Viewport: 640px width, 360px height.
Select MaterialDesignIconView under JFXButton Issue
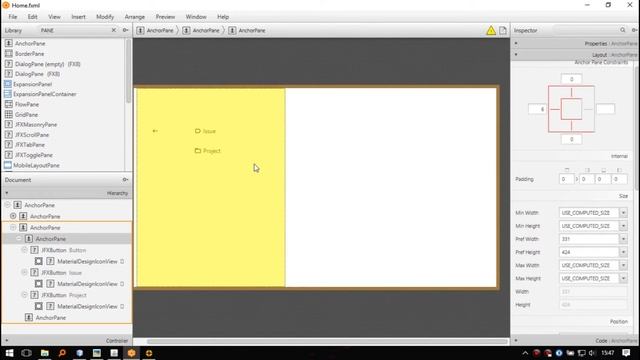pos(87,284)
